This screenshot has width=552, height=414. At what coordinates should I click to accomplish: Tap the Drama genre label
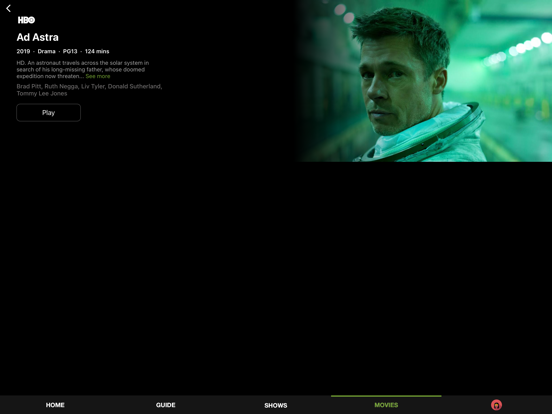click(x=46, y=51)
